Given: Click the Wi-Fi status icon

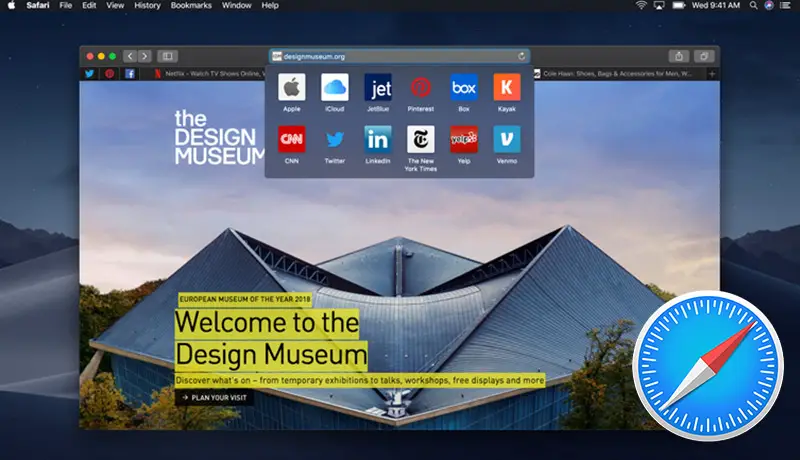Looking at the screenshot, I should 641,6.
